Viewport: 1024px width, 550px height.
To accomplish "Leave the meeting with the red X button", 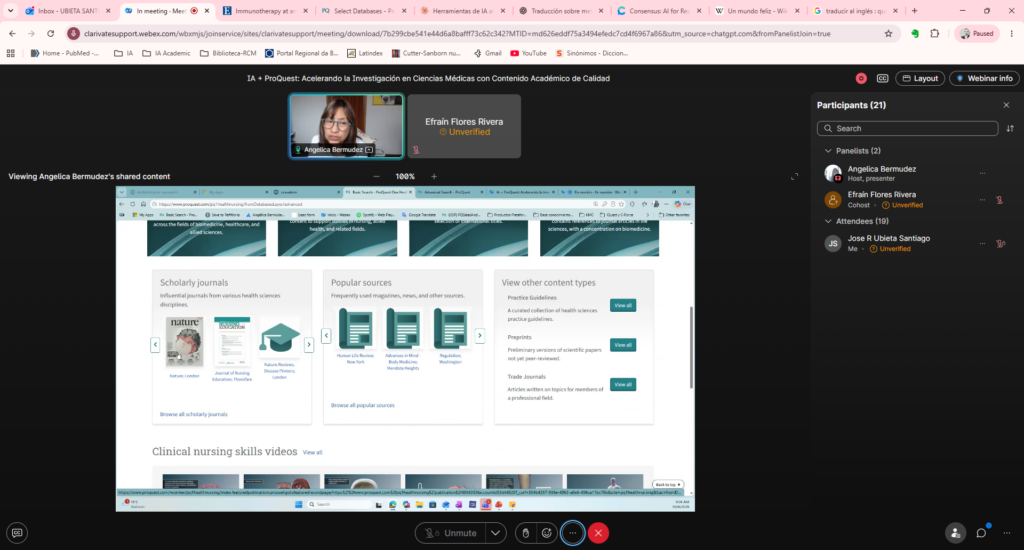I will (x=598, y=533).
